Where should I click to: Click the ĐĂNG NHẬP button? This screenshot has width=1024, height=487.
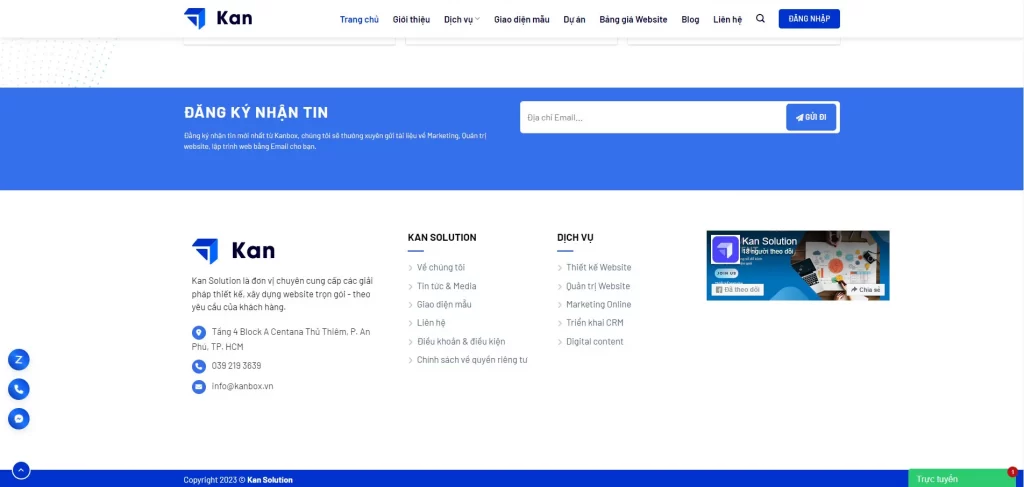(x=809, y=19)
